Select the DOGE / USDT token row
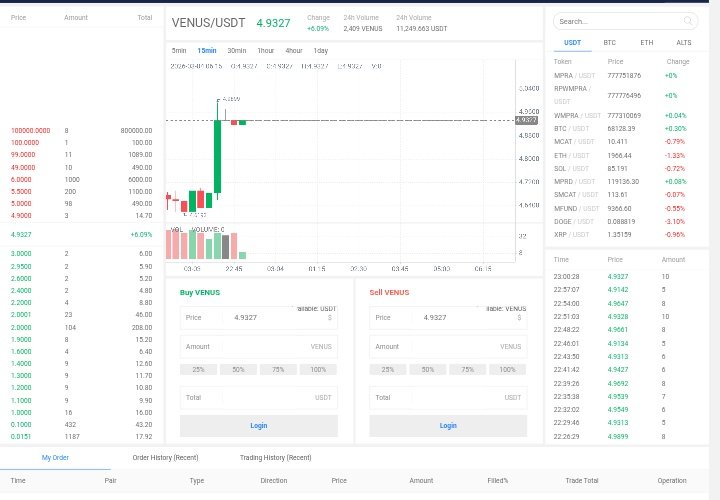This screenshot has width=720, height=500. pyautogui.click(x=625, y=221)
